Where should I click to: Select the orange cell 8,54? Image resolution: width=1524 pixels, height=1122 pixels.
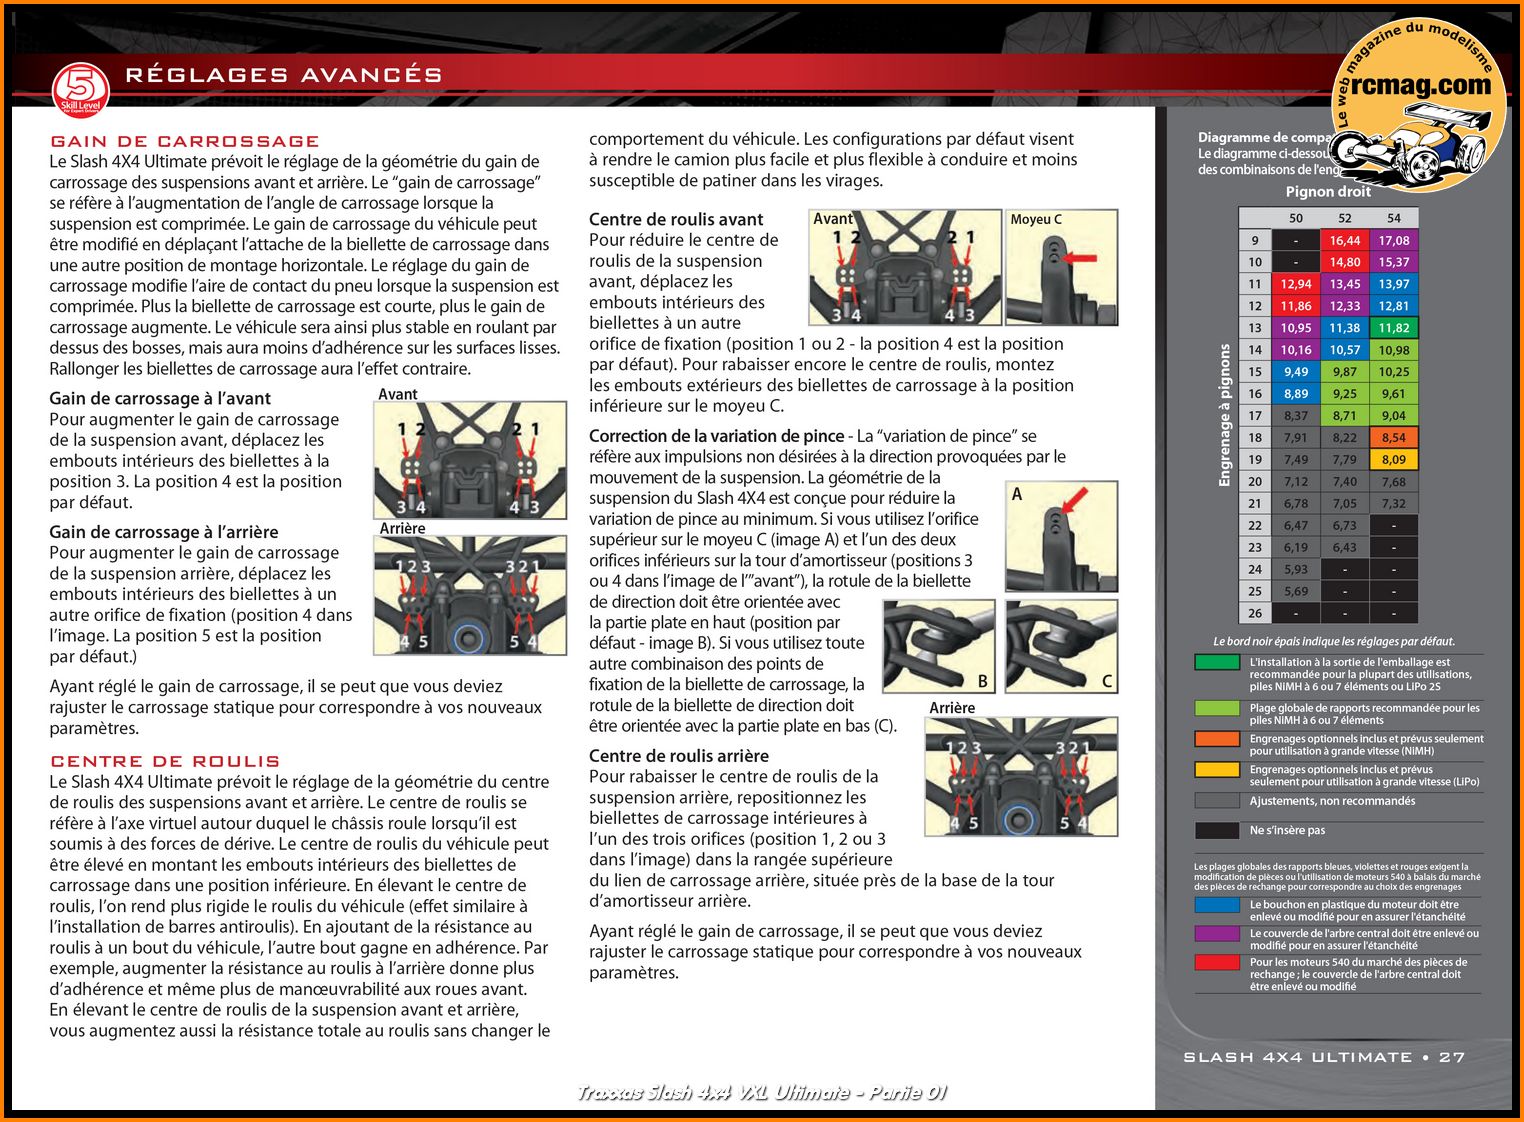tap(1394, 438)
